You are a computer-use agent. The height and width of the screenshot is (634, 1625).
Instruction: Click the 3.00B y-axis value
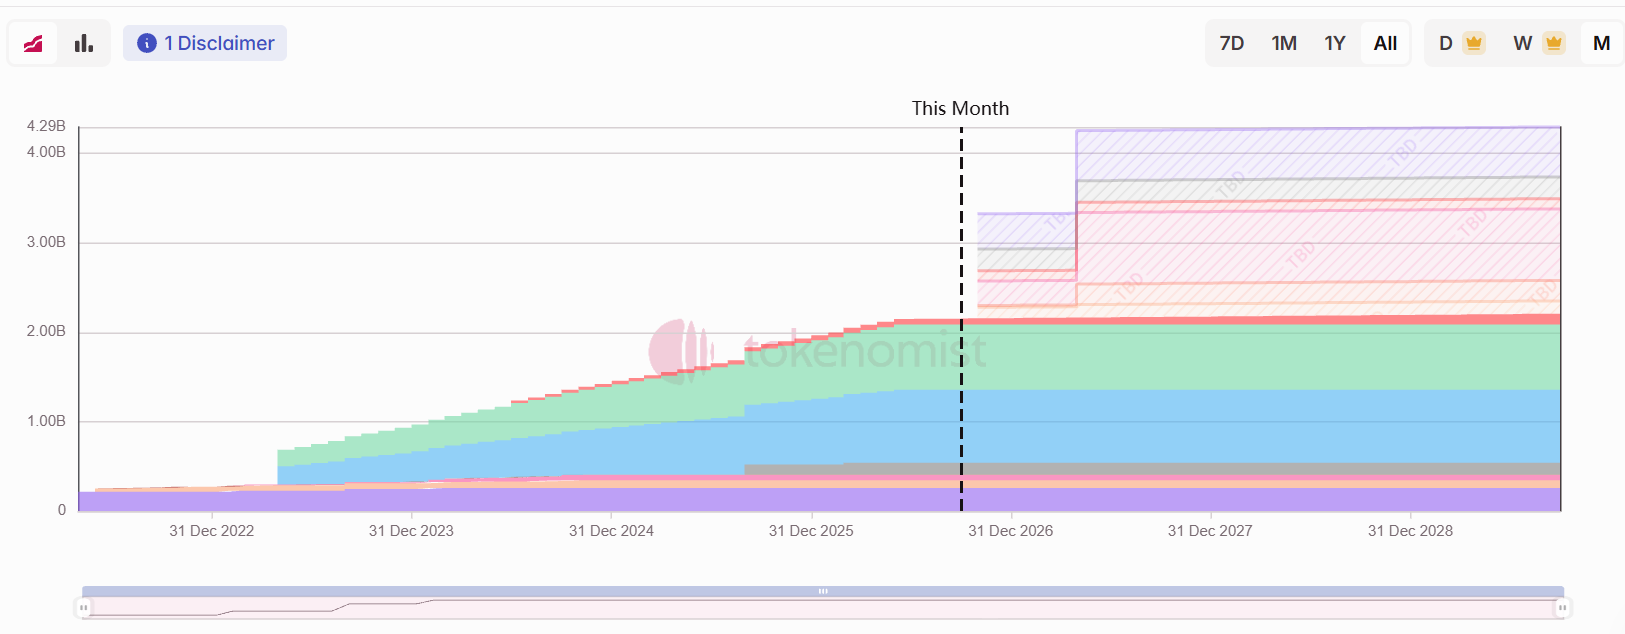pos(46,242)
